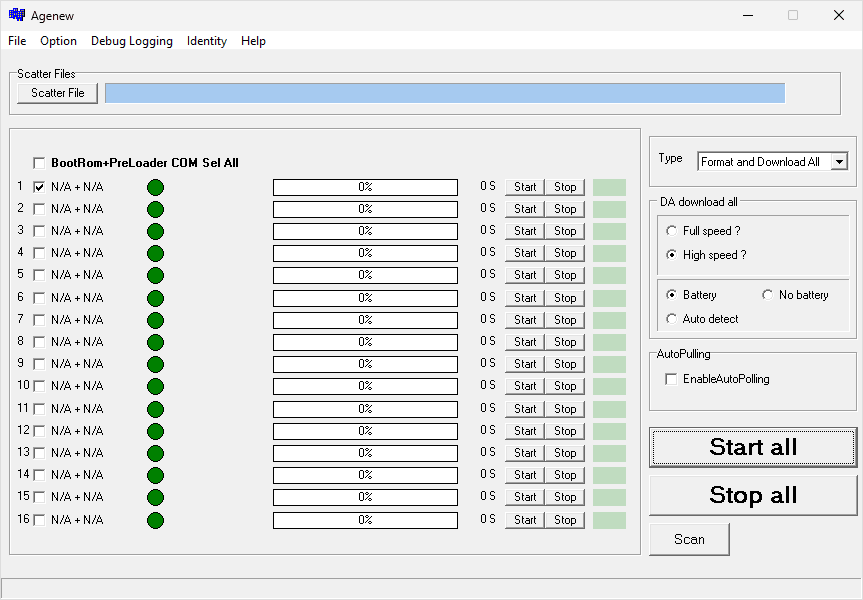This screenshot has height=600, width=863.
Task: Click the green status indicator for row 4
Action: click(x=155, y=253)
